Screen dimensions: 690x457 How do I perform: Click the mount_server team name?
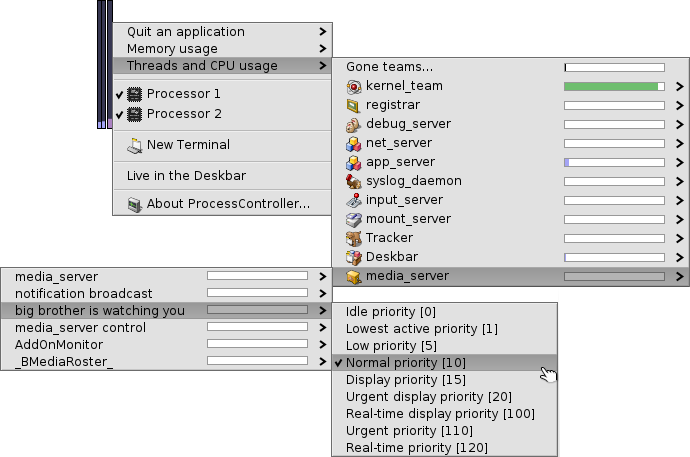click(408, 219)
